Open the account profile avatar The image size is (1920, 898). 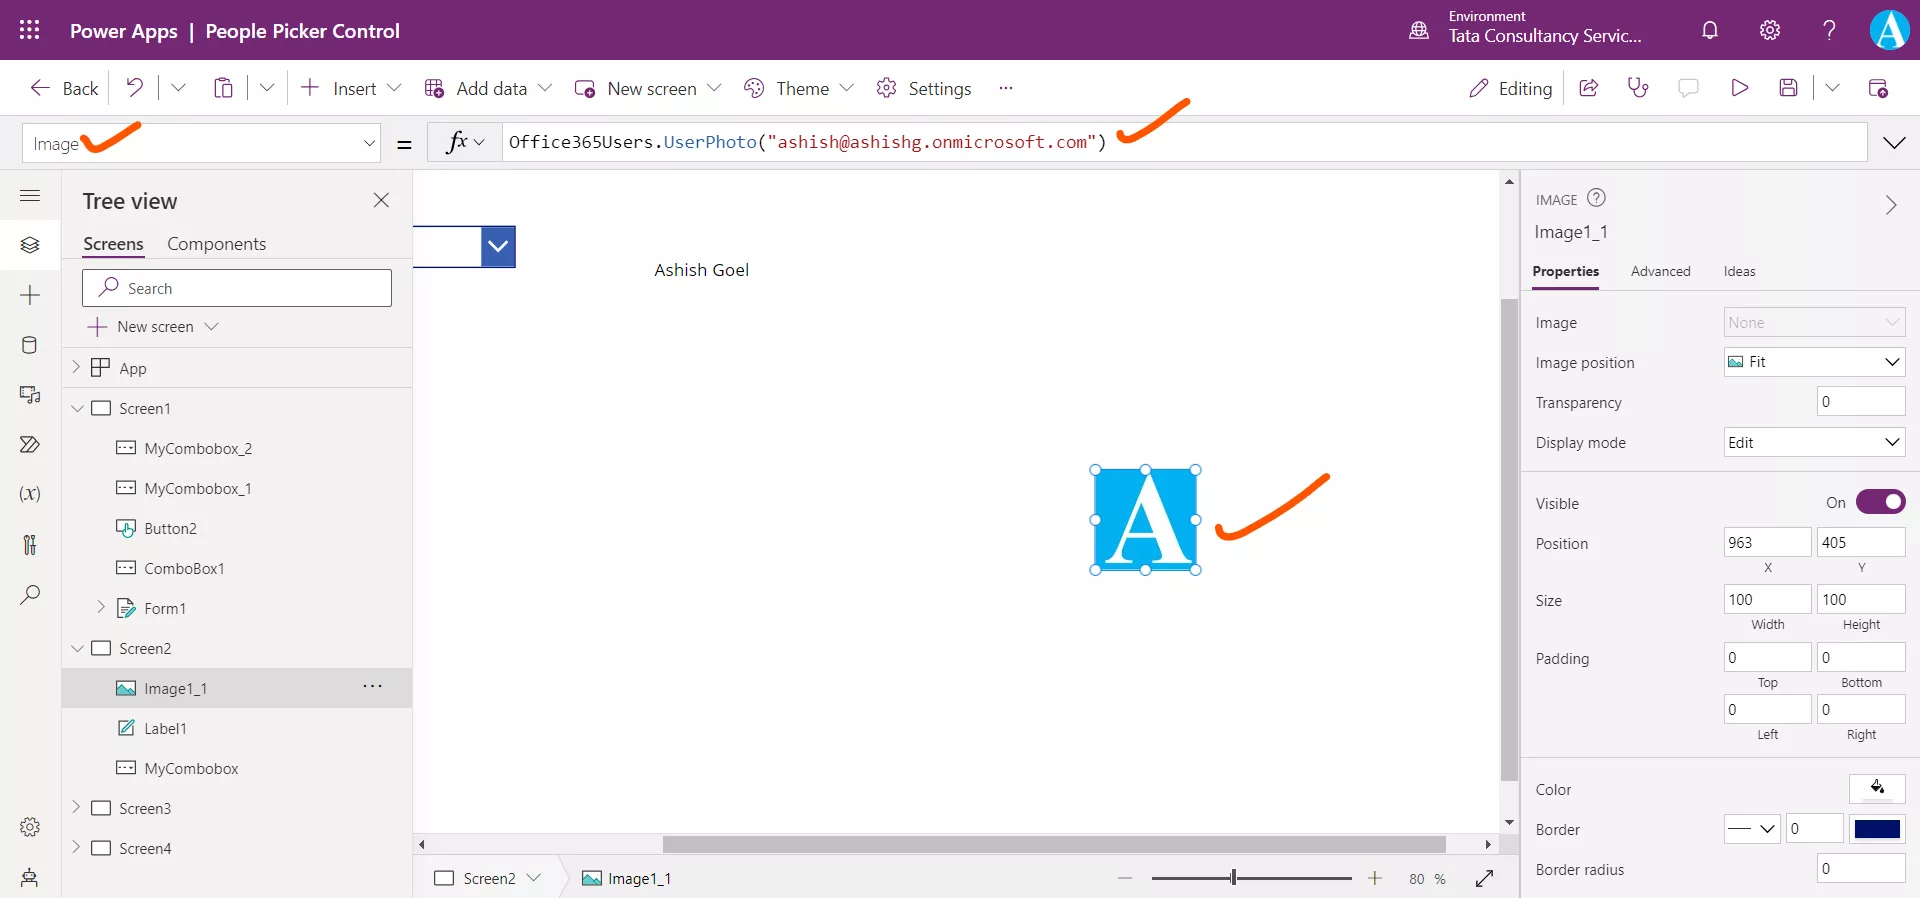(1889, 30)
